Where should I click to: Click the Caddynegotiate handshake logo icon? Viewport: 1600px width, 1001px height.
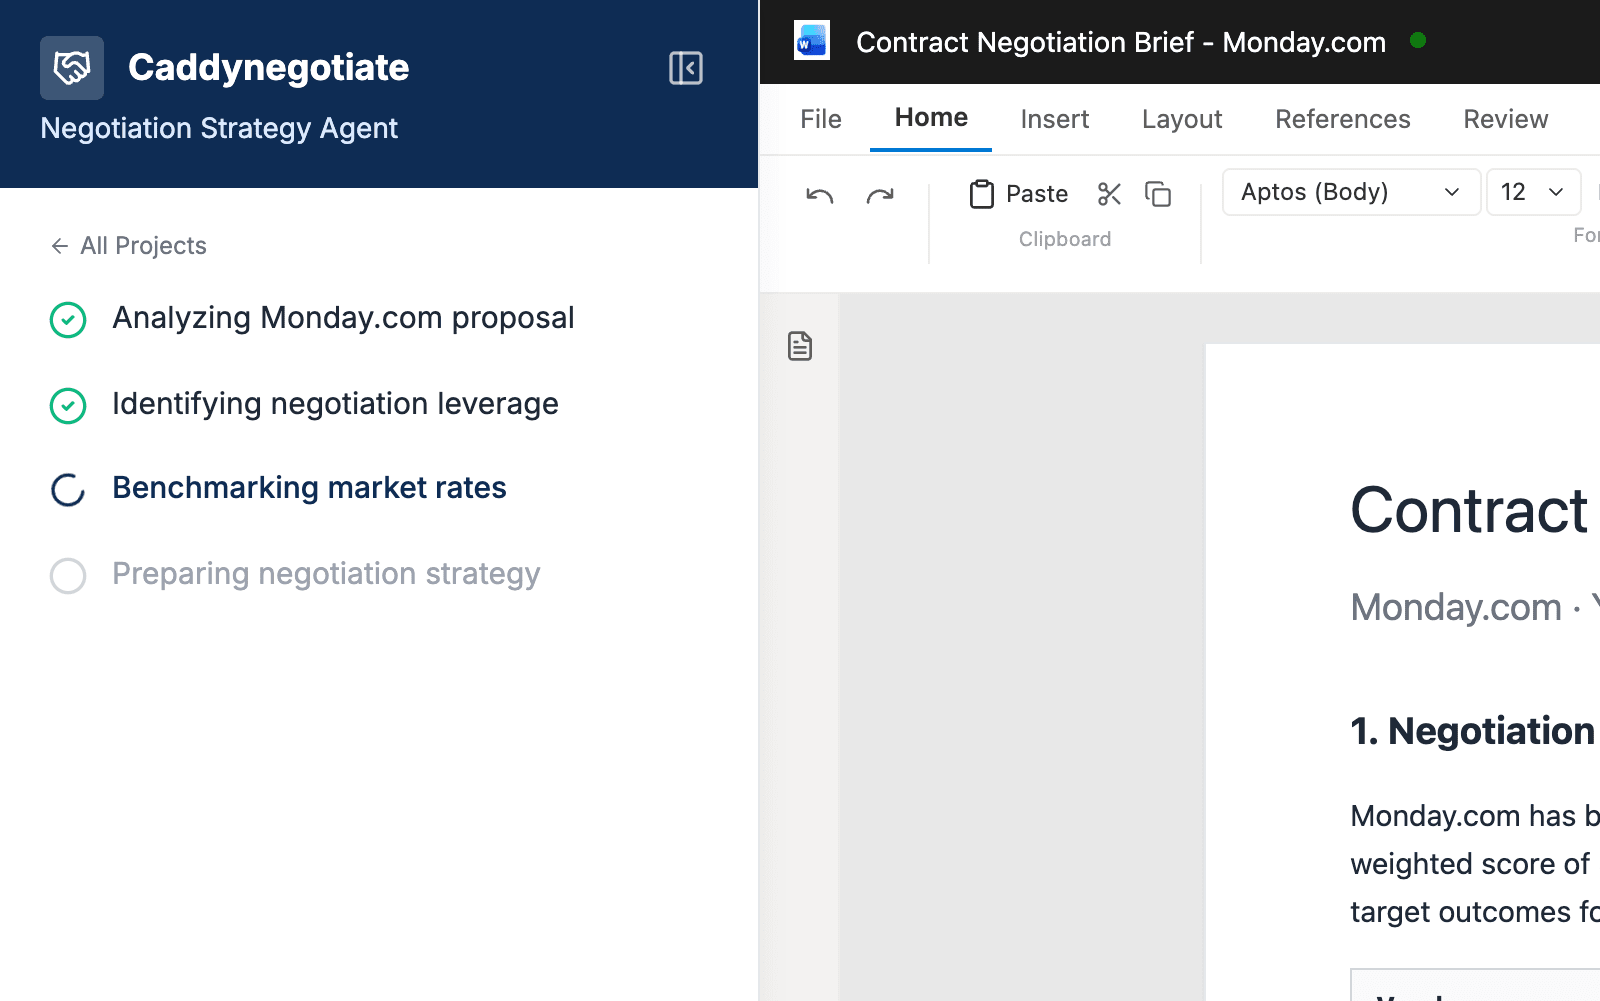72,68
